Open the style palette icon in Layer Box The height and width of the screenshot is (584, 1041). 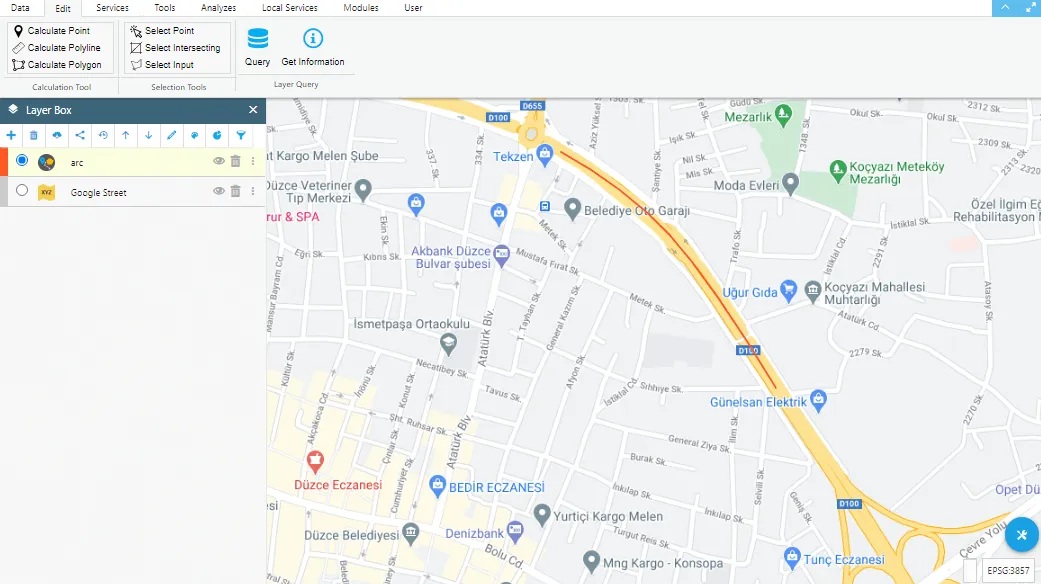tap(195, 135)
